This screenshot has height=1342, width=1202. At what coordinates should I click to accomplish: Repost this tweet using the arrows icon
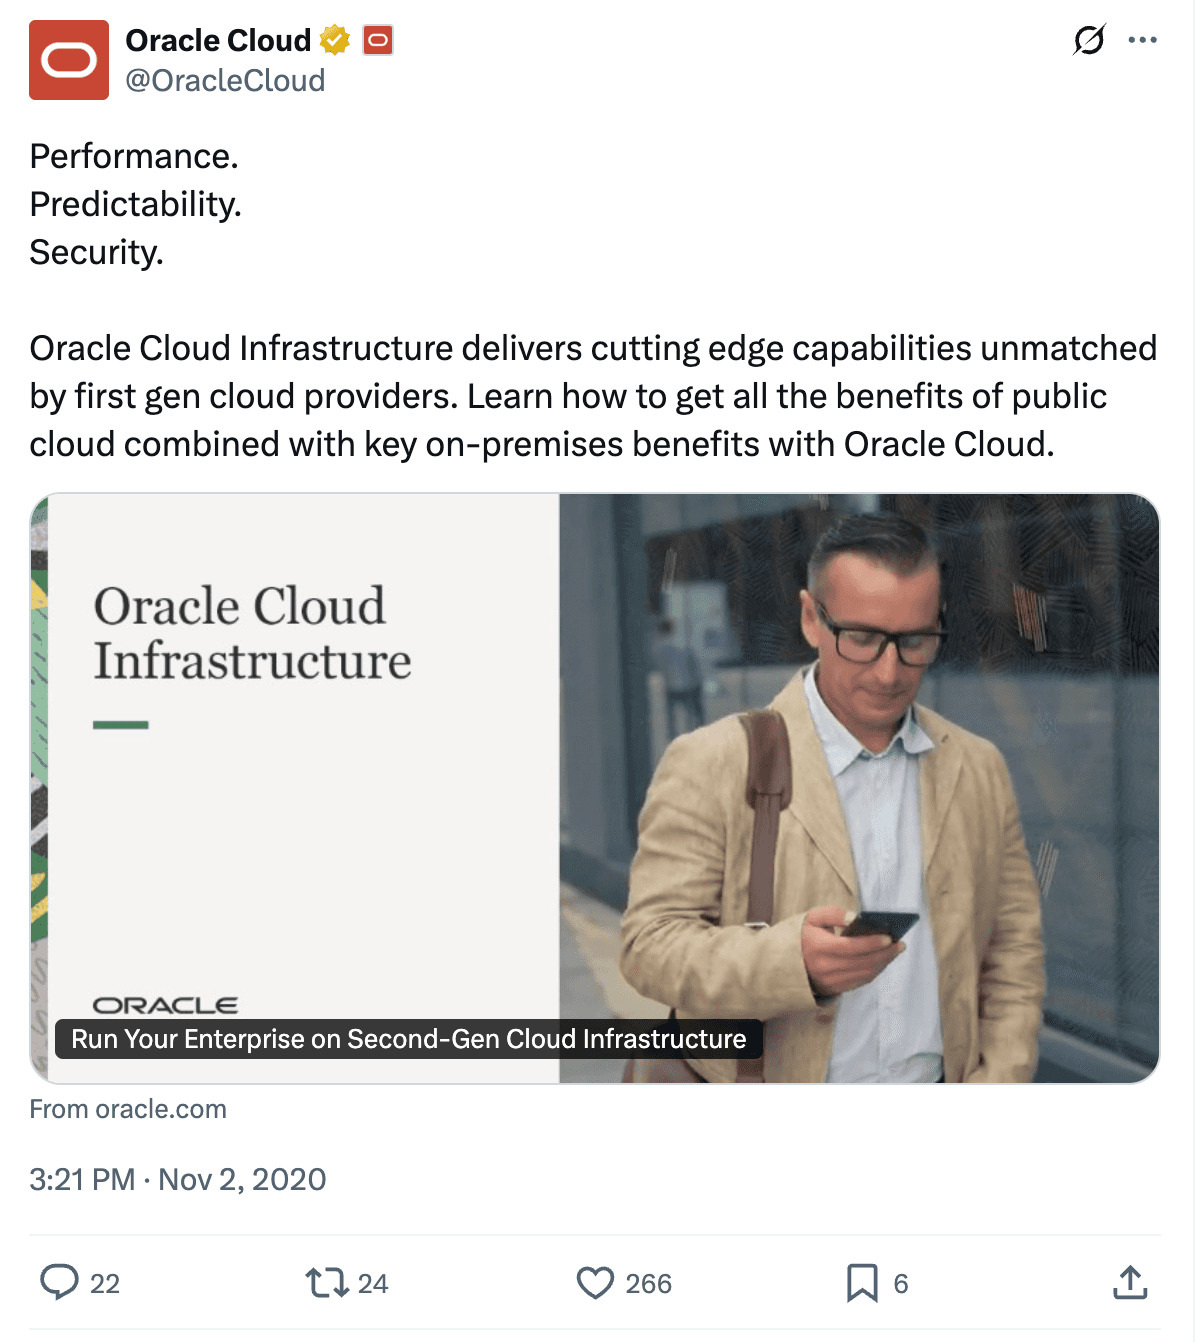[x=326, y=1282]
